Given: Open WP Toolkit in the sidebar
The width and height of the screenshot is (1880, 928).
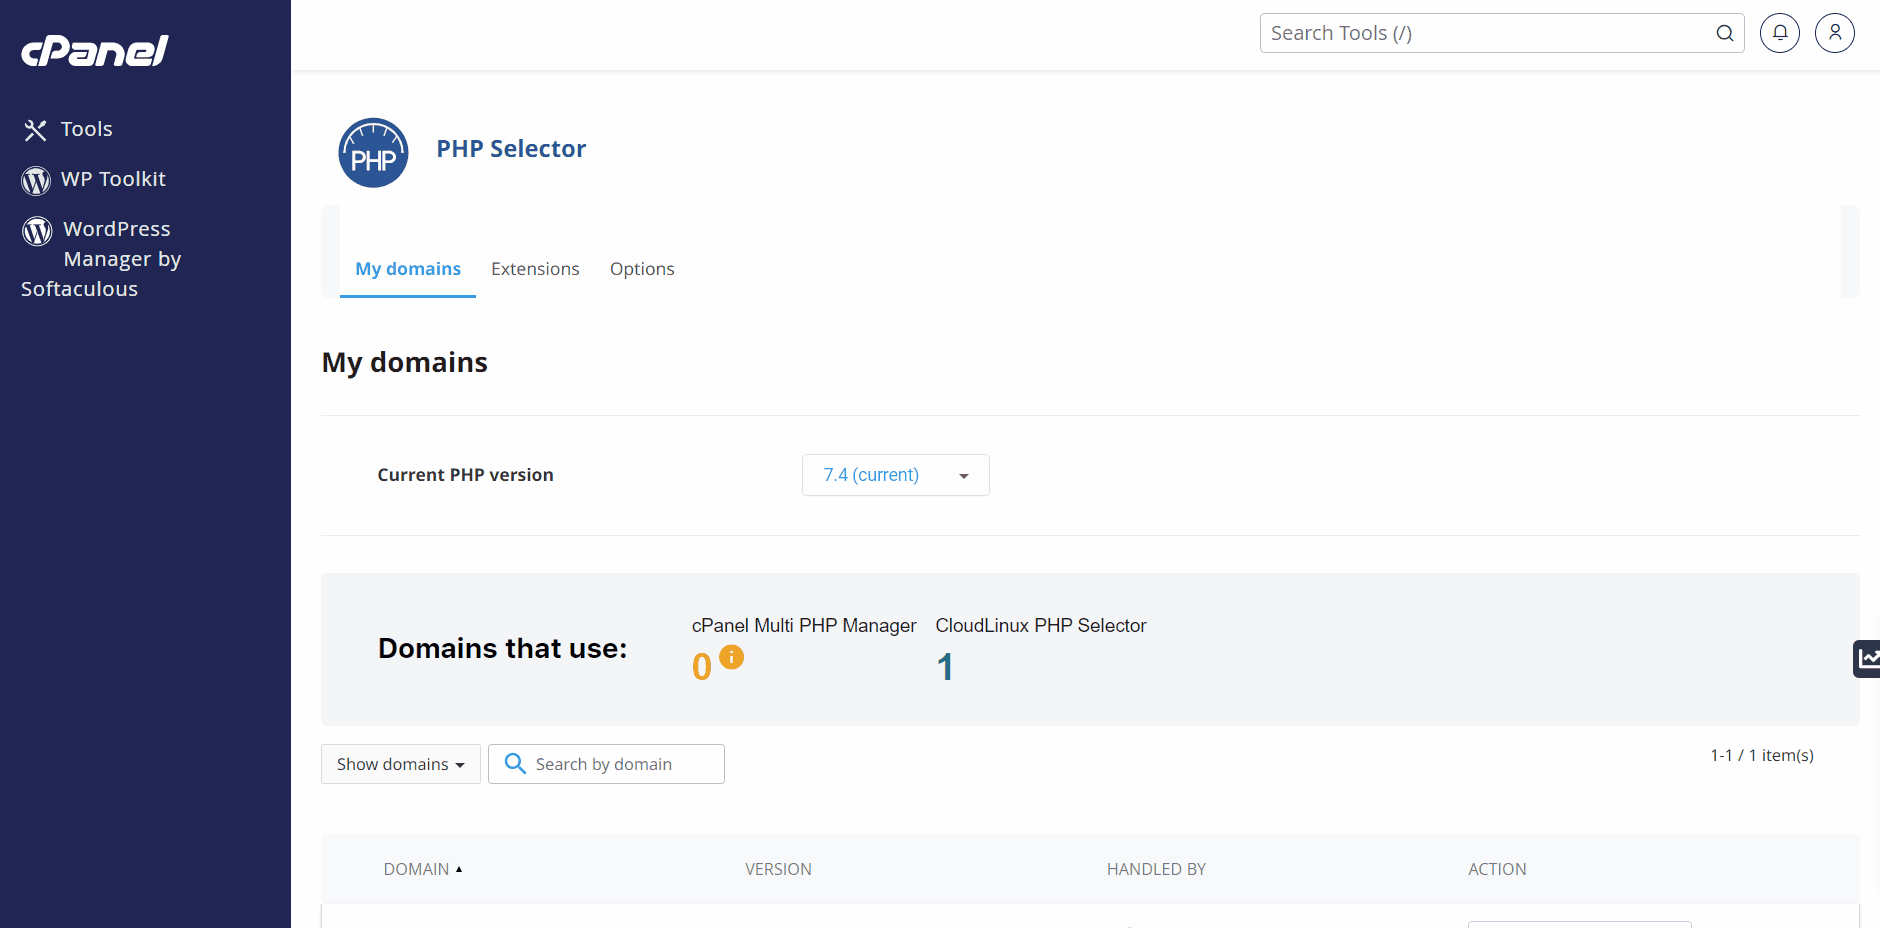Looking at the screenshot, I should click(94, 180).
